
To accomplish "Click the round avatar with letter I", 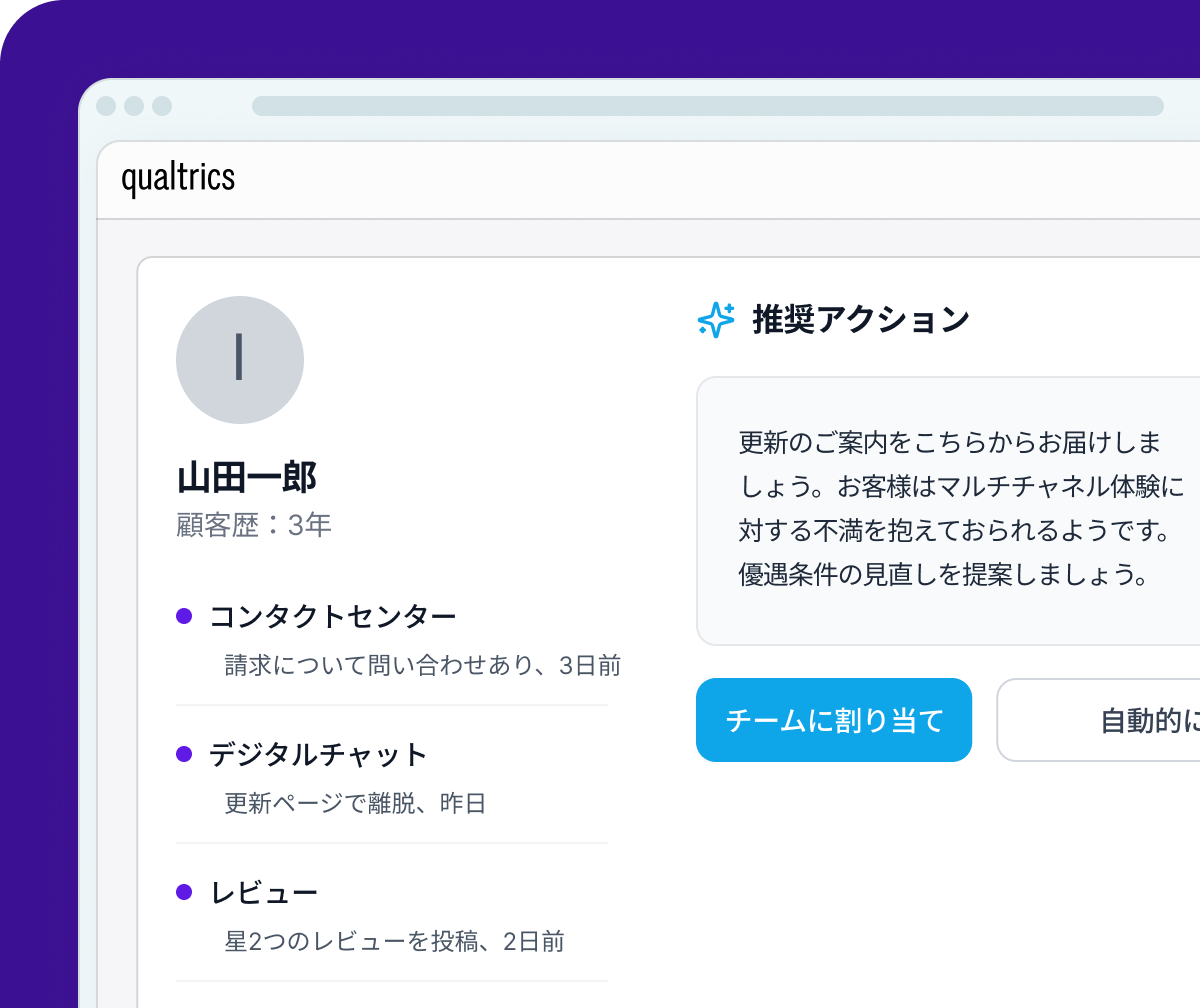I will tap(240, 360).
